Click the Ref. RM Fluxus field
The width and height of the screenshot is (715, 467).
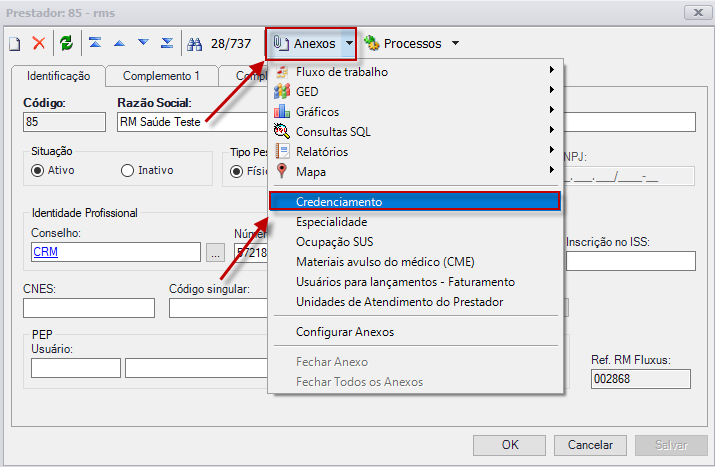tap(641, 379)
